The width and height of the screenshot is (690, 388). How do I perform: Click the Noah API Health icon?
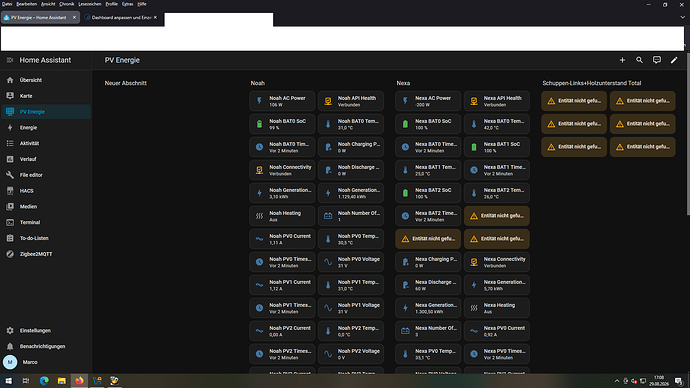(x=328, y=101)
